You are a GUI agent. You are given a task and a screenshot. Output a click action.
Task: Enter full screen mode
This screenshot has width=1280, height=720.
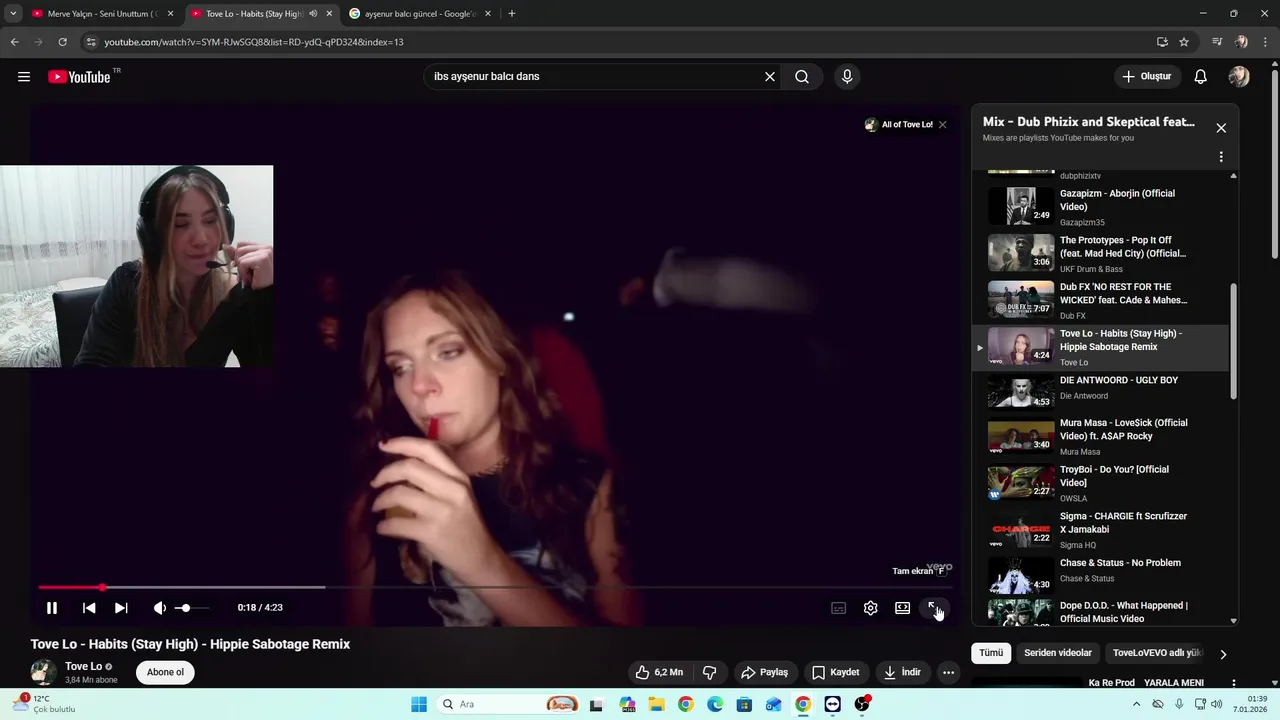933,608
